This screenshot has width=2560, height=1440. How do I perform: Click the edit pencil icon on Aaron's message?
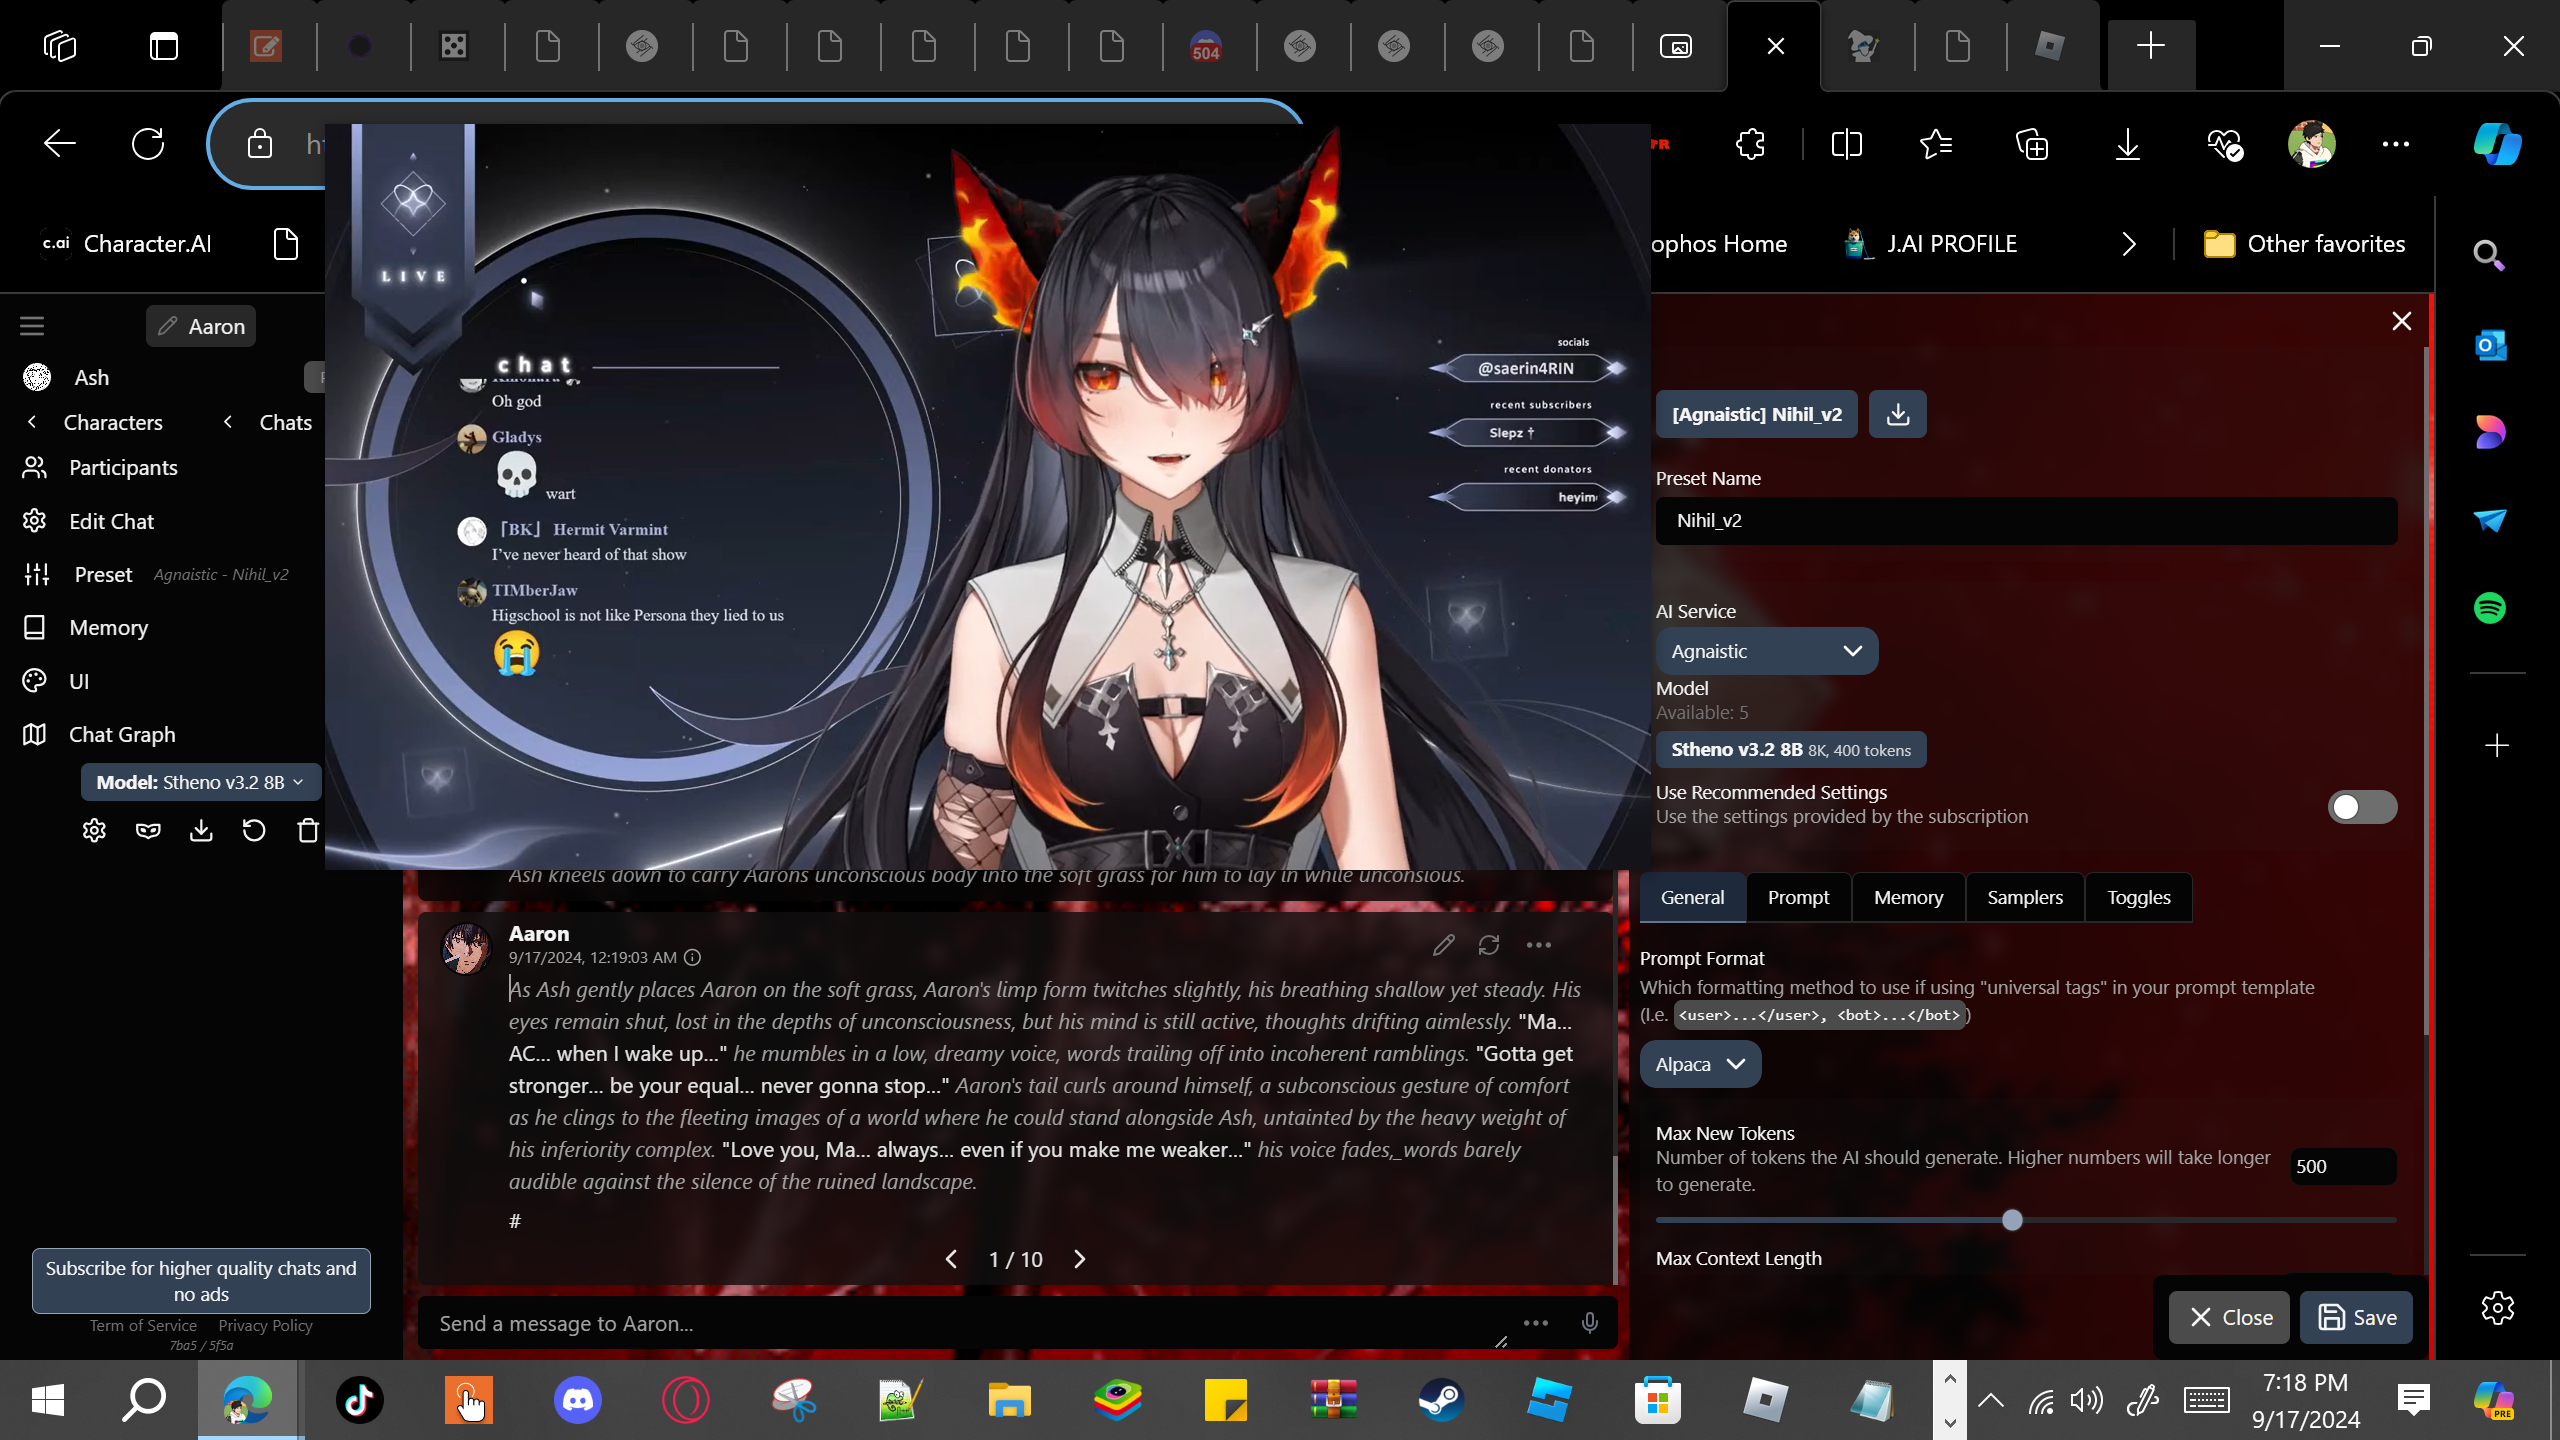tap(1443, 945)
